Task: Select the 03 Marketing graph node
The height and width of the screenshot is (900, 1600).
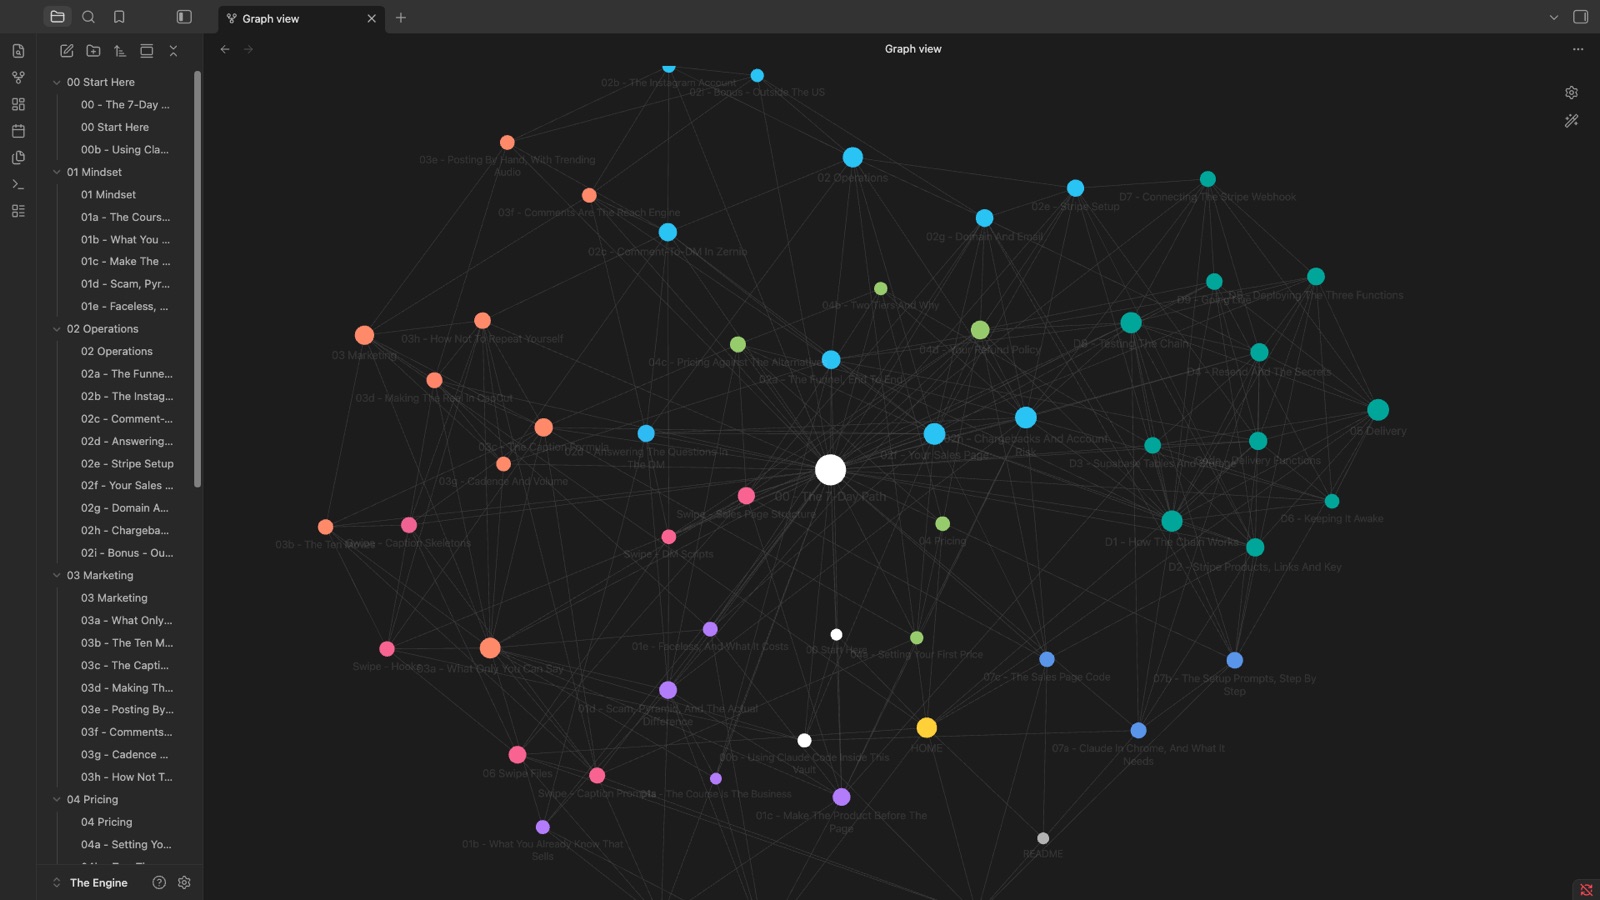Action: point(364,335)
